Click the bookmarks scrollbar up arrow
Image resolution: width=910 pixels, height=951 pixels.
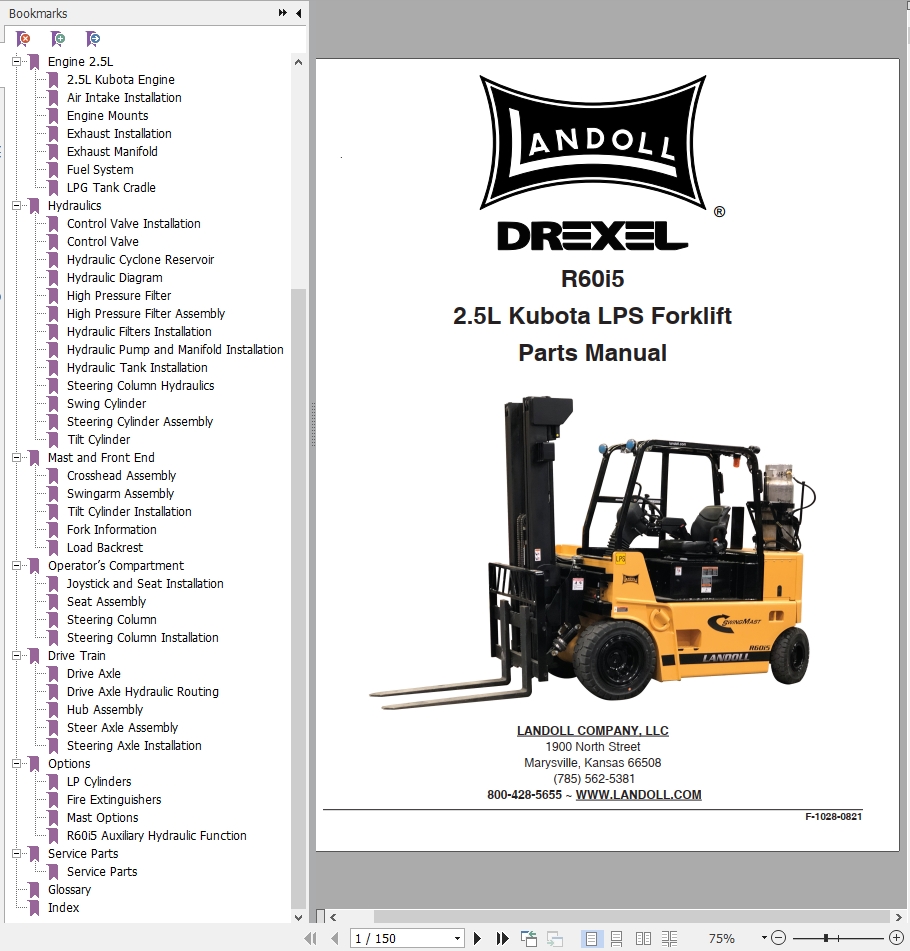click(298, 62)
